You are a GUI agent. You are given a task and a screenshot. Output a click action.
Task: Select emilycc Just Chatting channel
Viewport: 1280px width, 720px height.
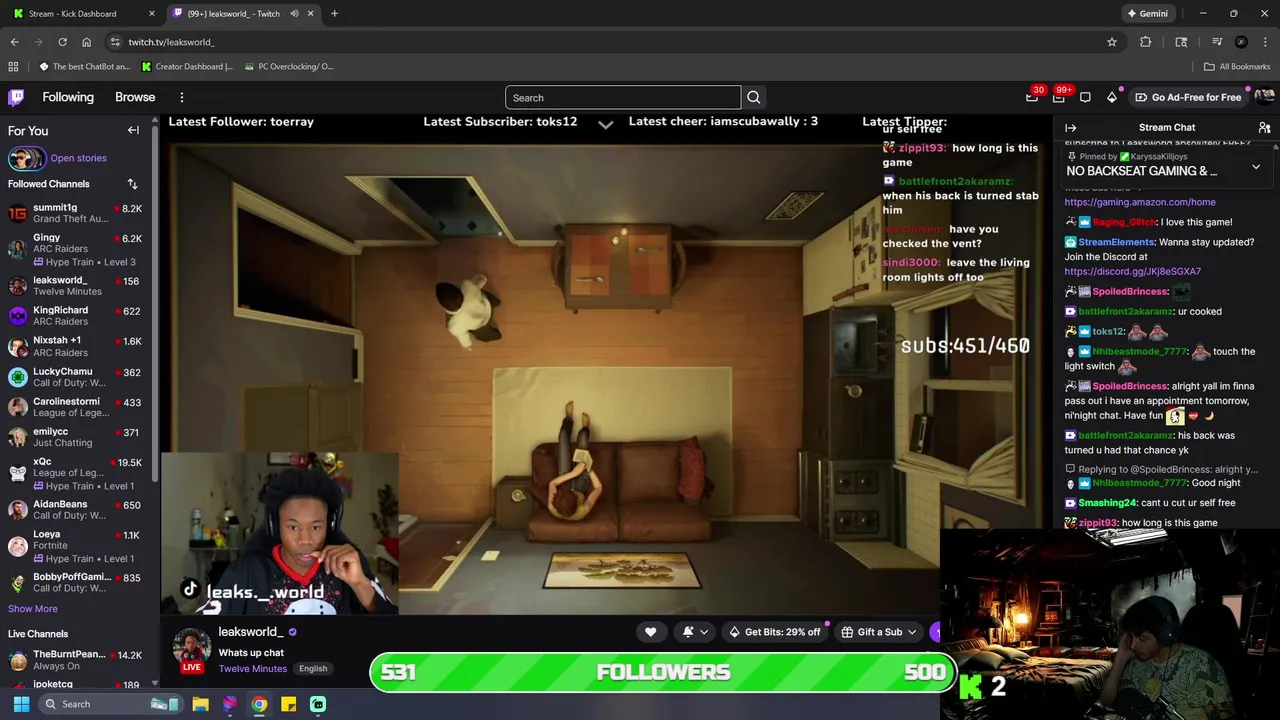(76, 437)
